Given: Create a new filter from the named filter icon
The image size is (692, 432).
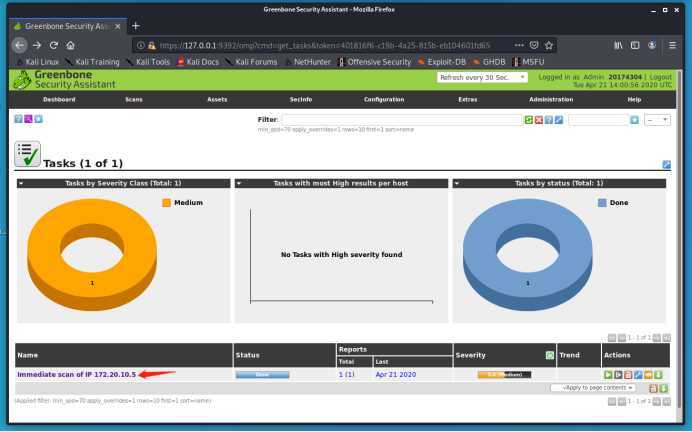Looking at the screenshot, I should (x=634, y=120).
